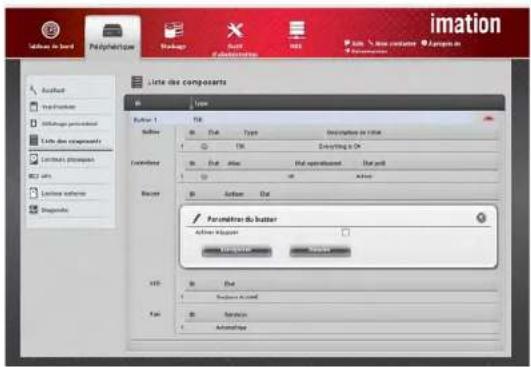Open Accueil in the left sidebar
Viewport: 531px width, 367px height.
pyautogui.click(x=70, y=90)
